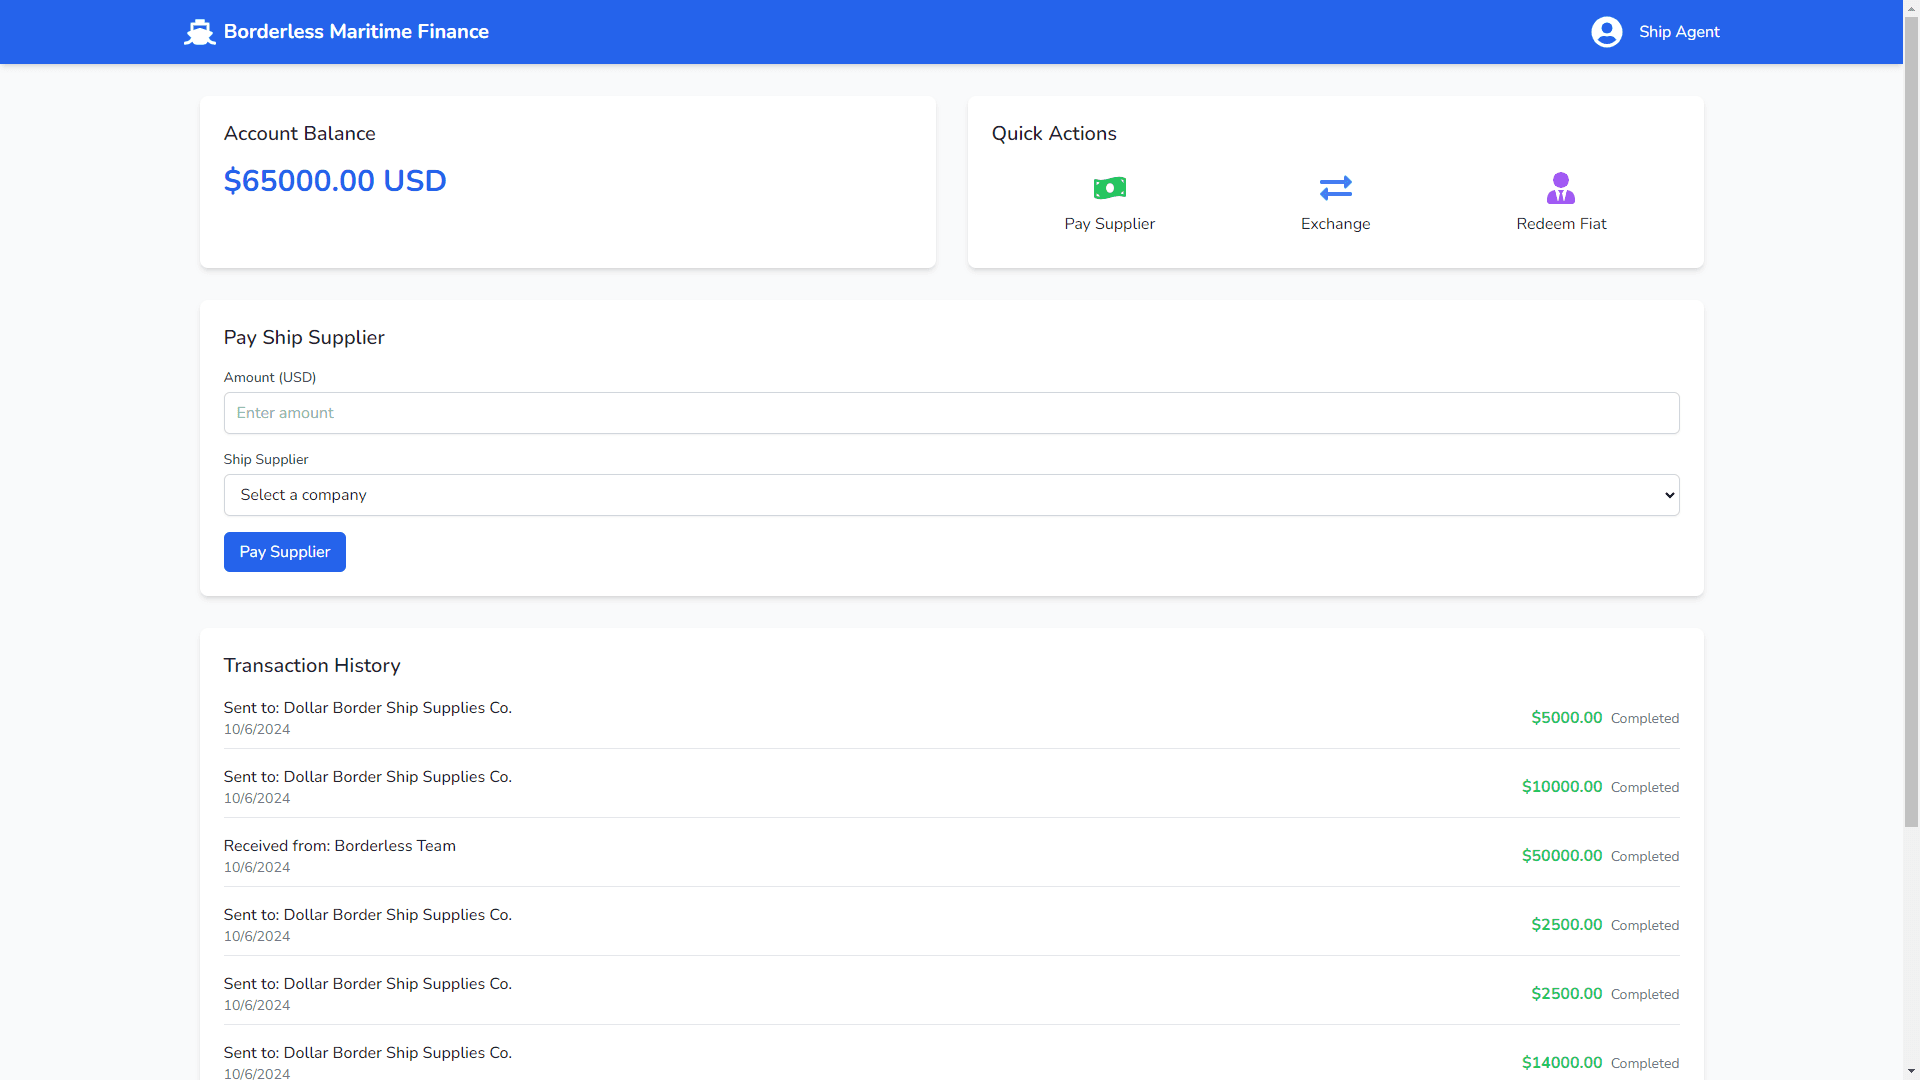1920x1080 pixels.
Task: Click the blue Exchange arrows icon
Action: 1336,188
